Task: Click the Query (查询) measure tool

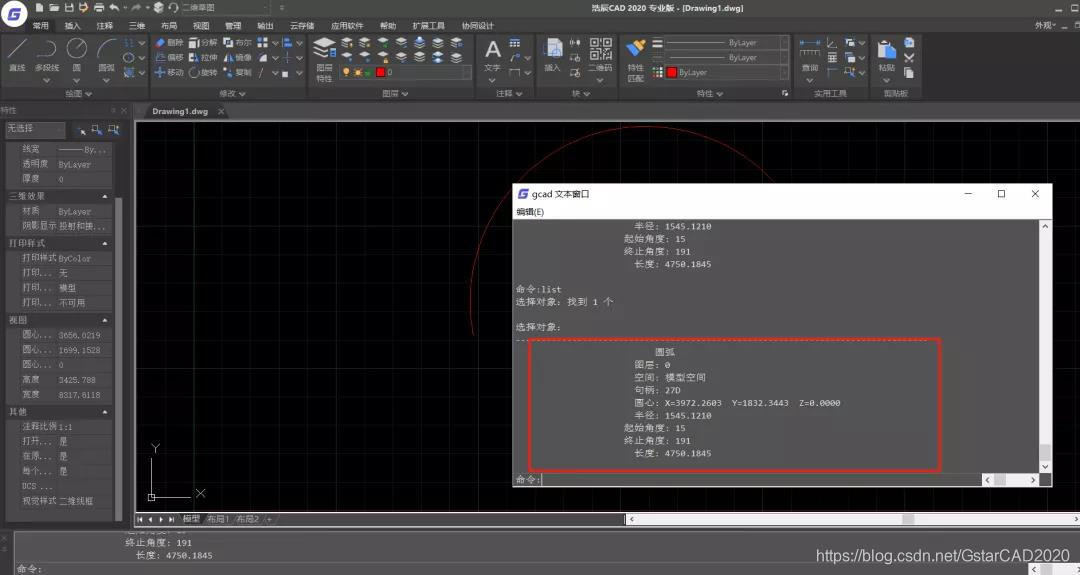Action: [x=810, y=55]
